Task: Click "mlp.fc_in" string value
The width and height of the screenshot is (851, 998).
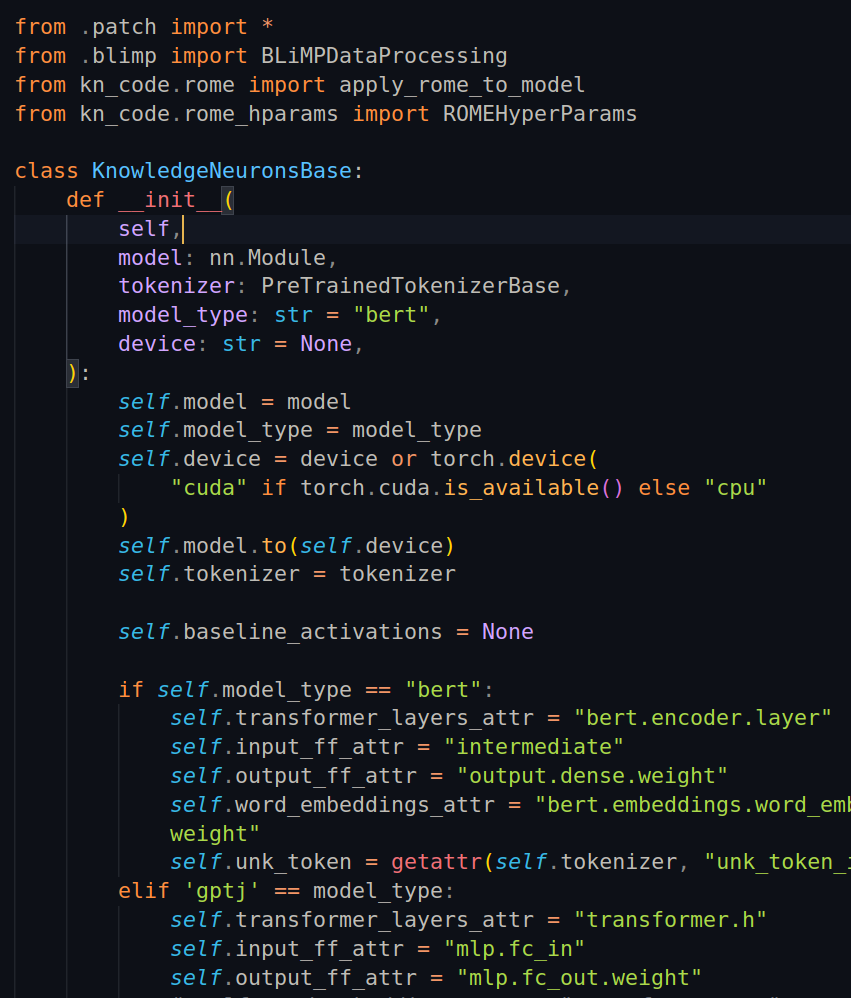Action: pos(514,949)
